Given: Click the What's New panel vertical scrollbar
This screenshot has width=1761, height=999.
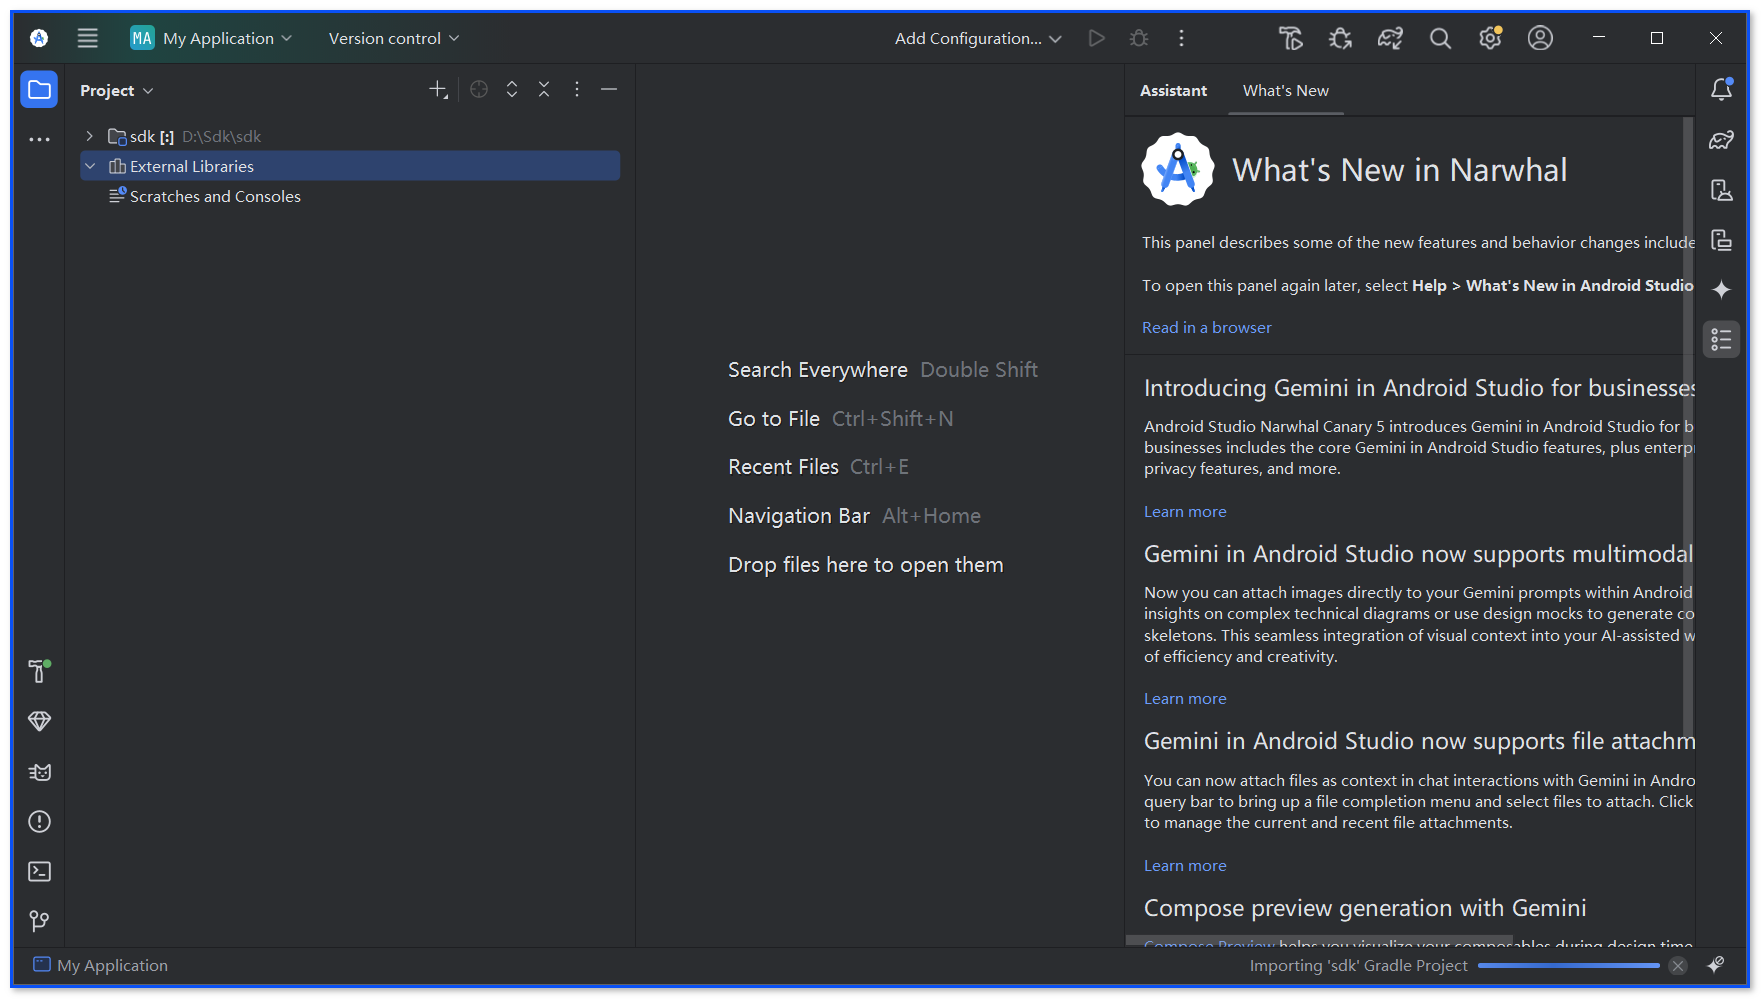Looking at the screenshot, I should [1688, 428].
